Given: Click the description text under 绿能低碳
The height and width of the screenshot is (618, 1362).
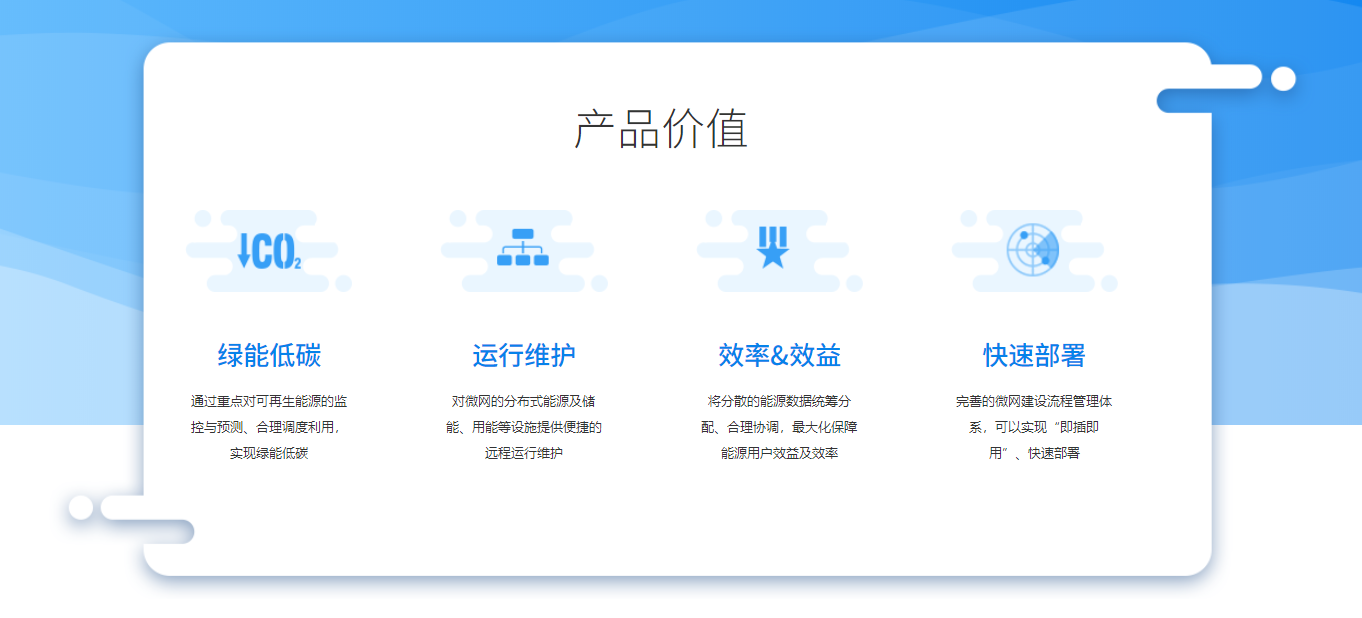Looking at the screenshot, I should [x=269, y=427].
